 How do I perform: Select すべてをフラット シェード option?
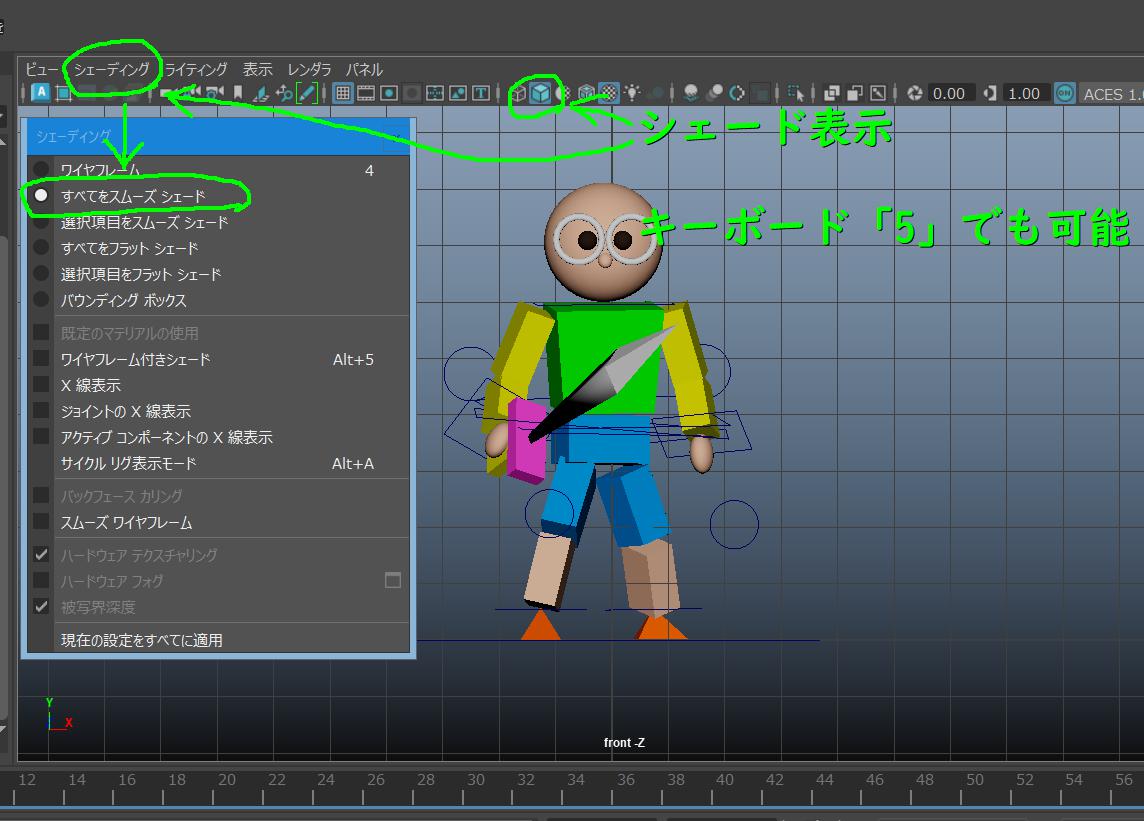42,248
